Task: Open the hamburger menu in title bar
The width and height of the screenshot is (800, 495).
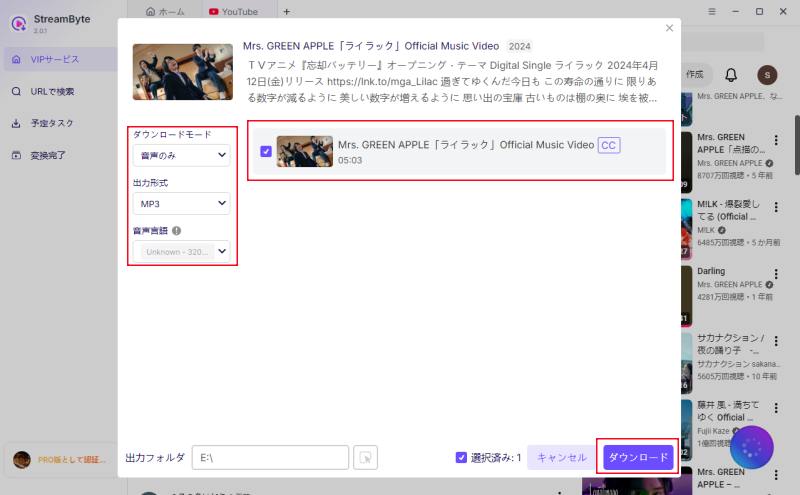Action: click(712, 11)
